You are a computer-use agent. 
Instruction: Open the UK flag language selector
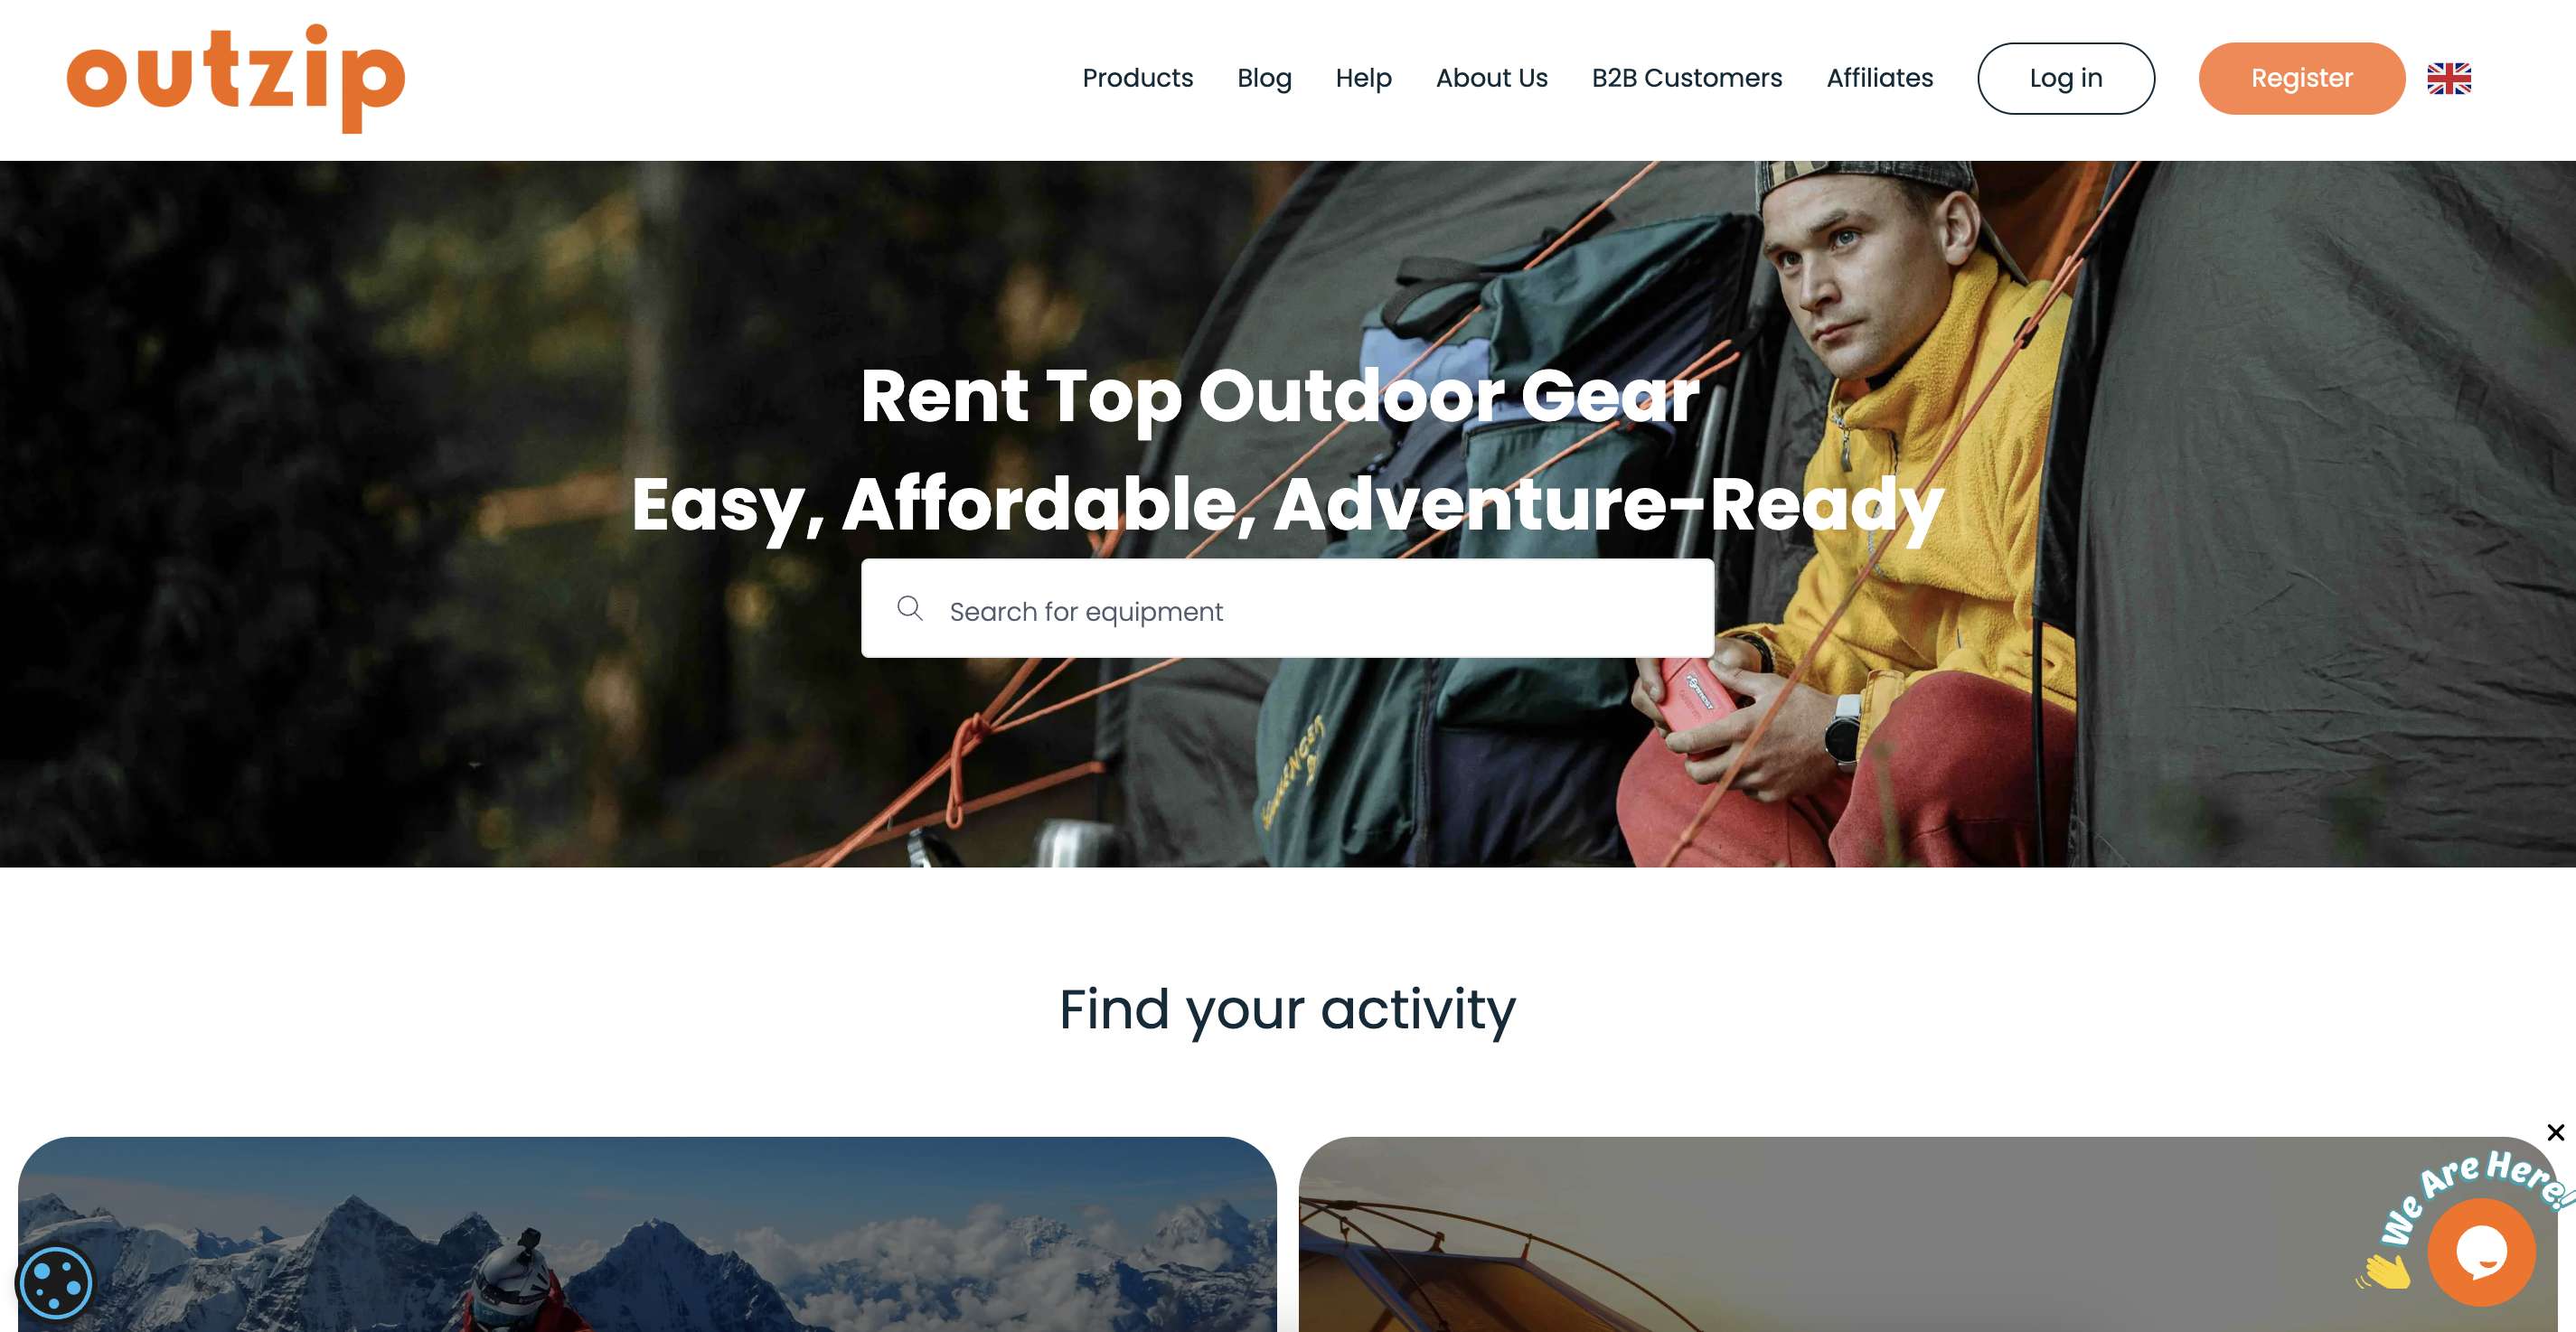point(2448,78)
